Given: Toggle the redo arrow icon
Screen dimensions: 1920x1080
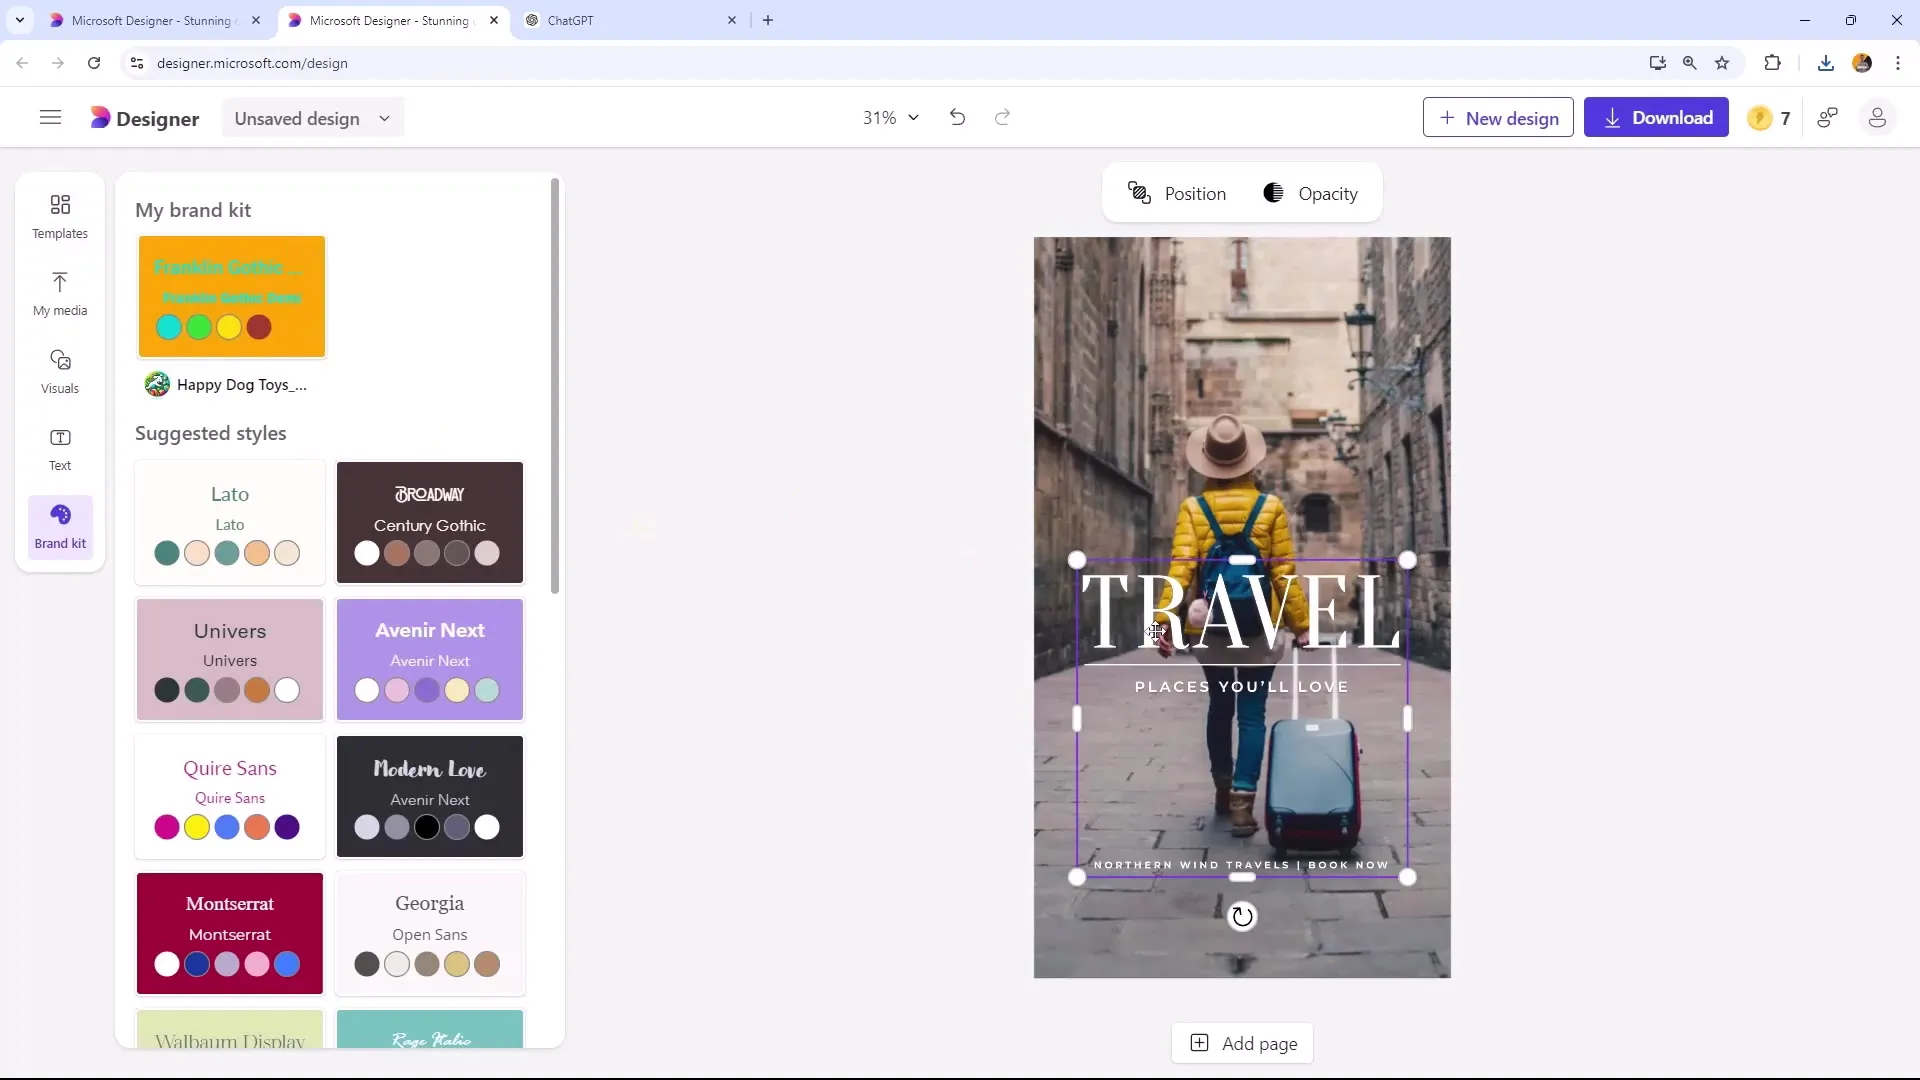Looking at the screenshot, I should pos(1004,117).
